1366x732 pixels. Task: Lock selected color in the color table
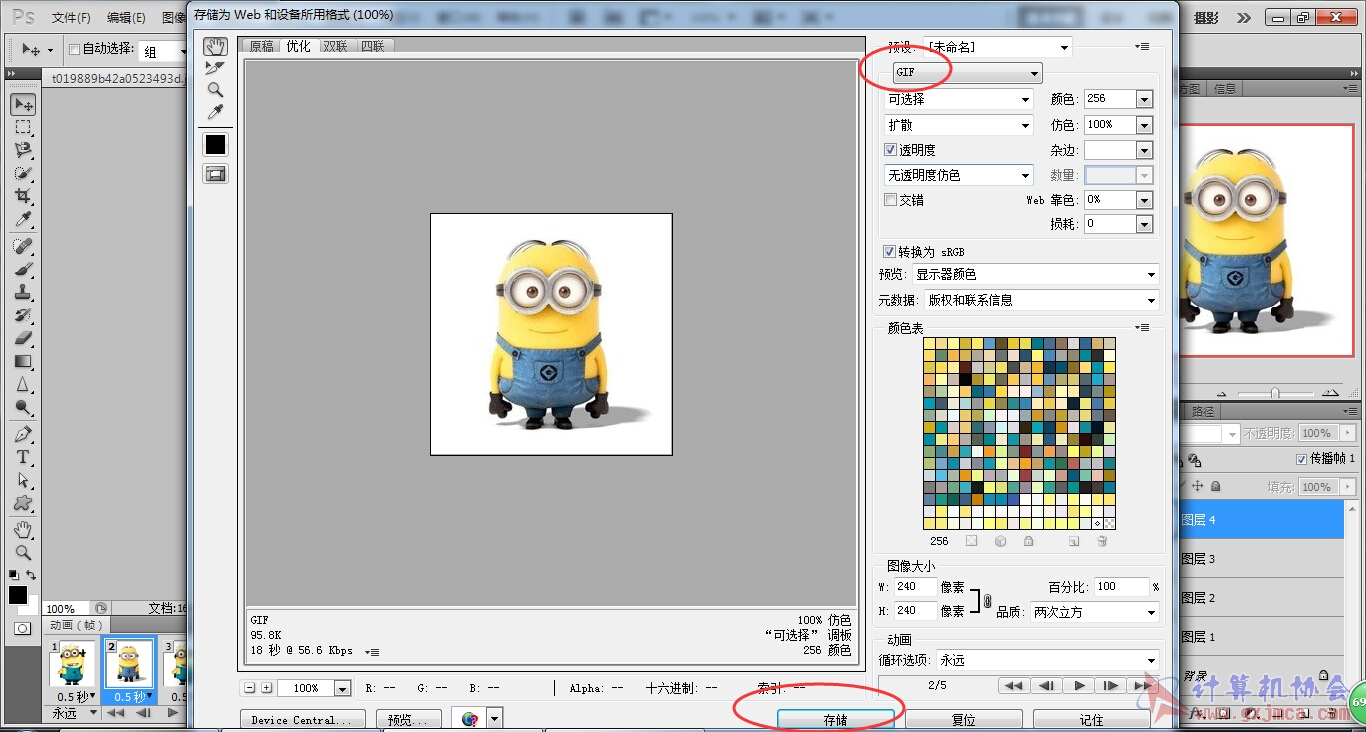tap(1028, 541)
